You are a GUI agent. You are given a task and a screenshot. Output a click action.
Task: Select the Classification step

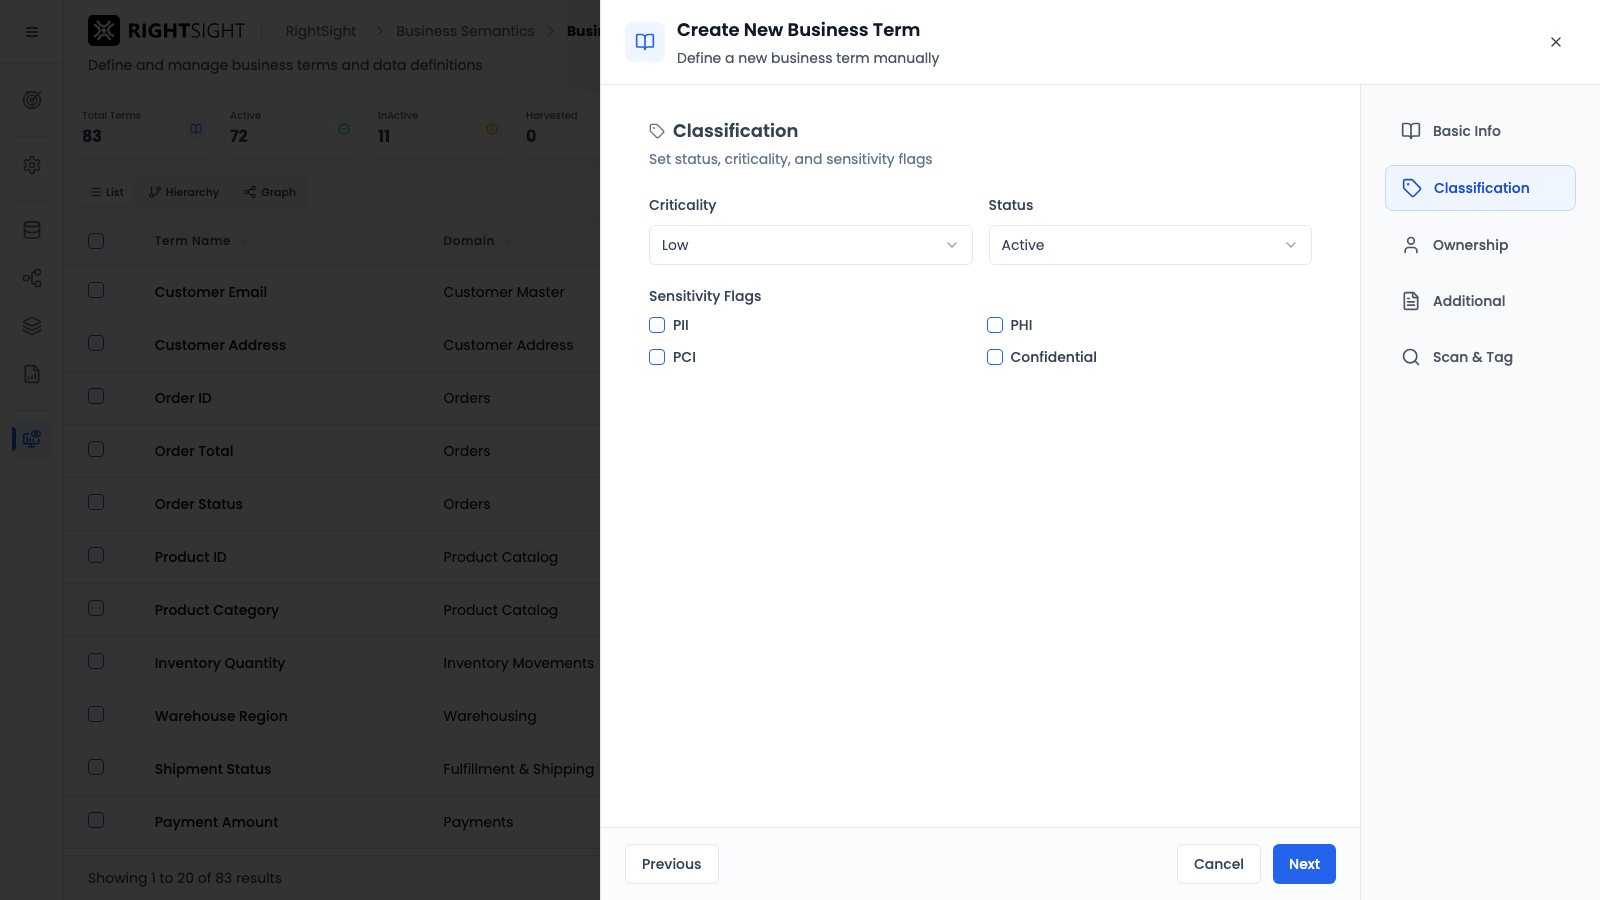point(1480,188)
